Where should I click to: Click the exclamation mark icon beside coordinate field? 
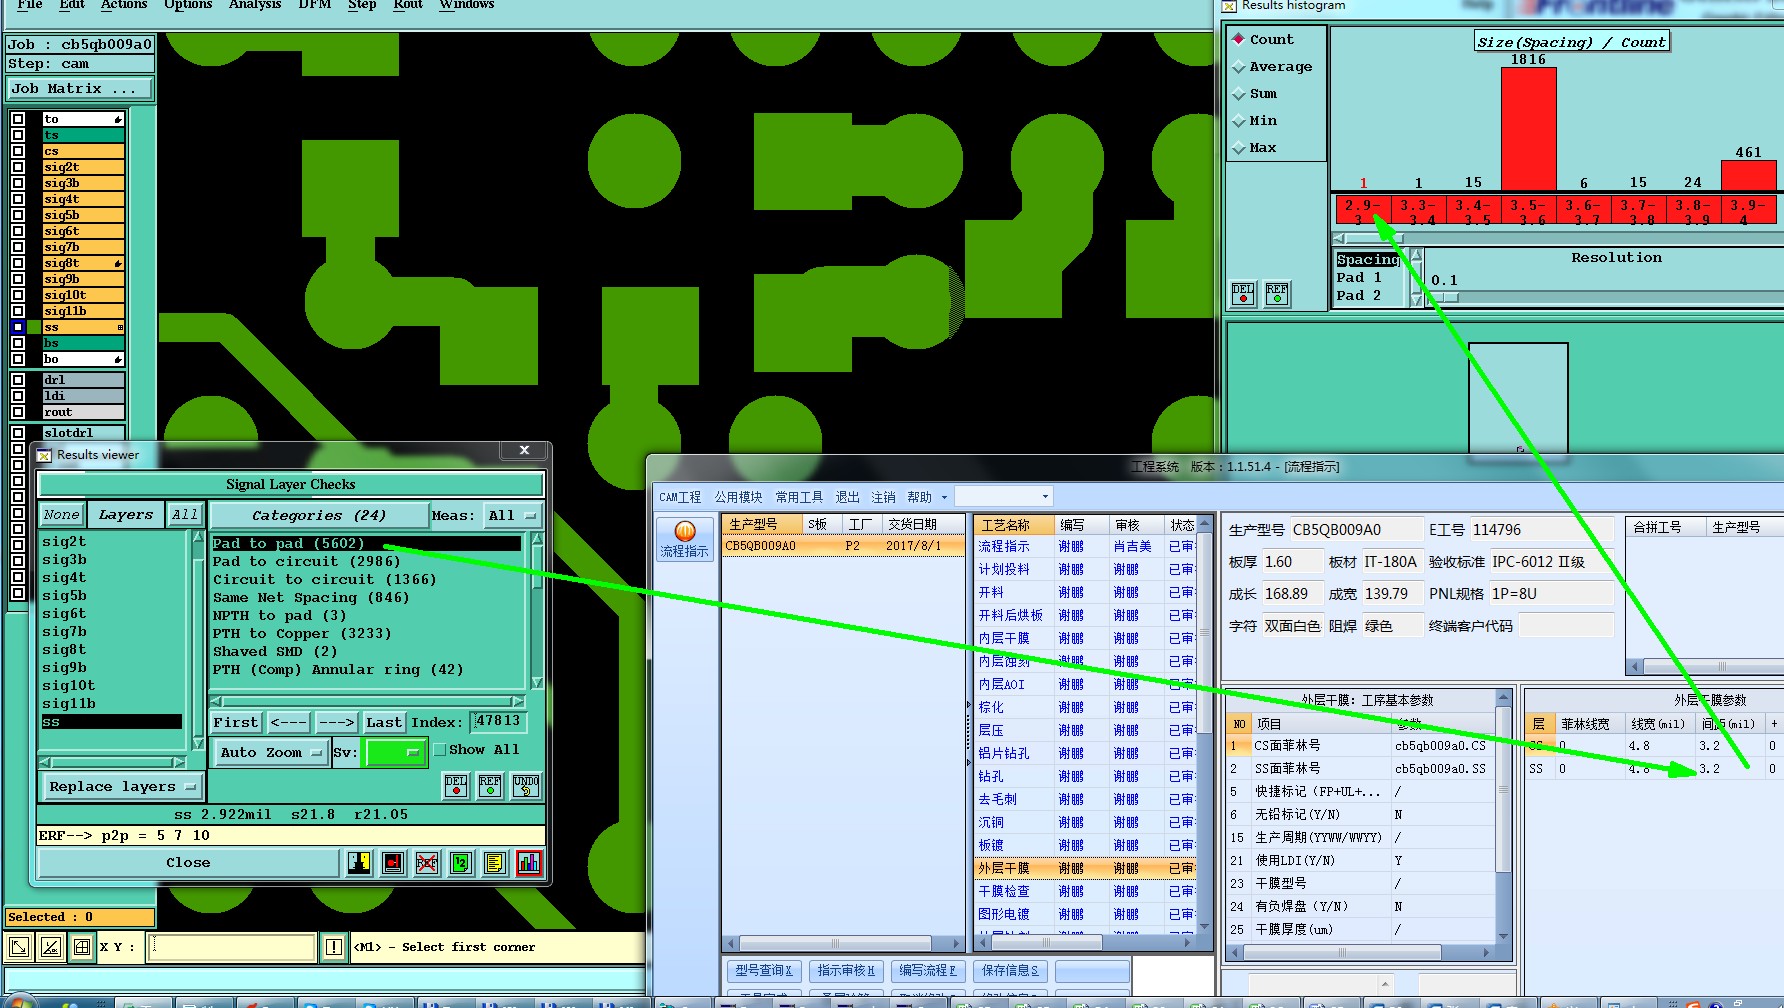[x=334, y=947]
